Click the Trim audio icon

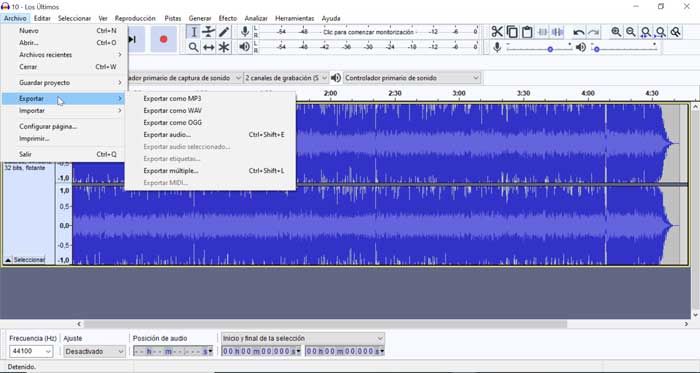point(542,32)
